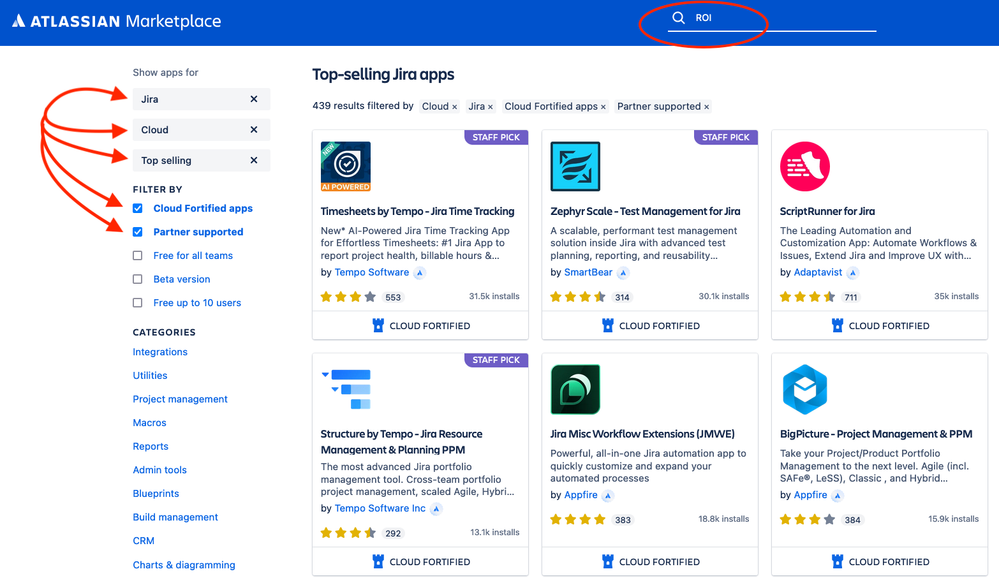
Task: Open the Macros category
Action: pos(149,422)
